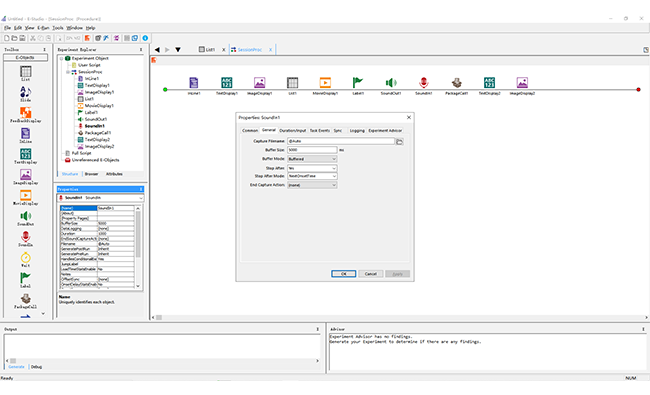Screen dimensions: 650x395
Task: Open the Stop After Mode dropdown
Action: (x=312, y=176)
